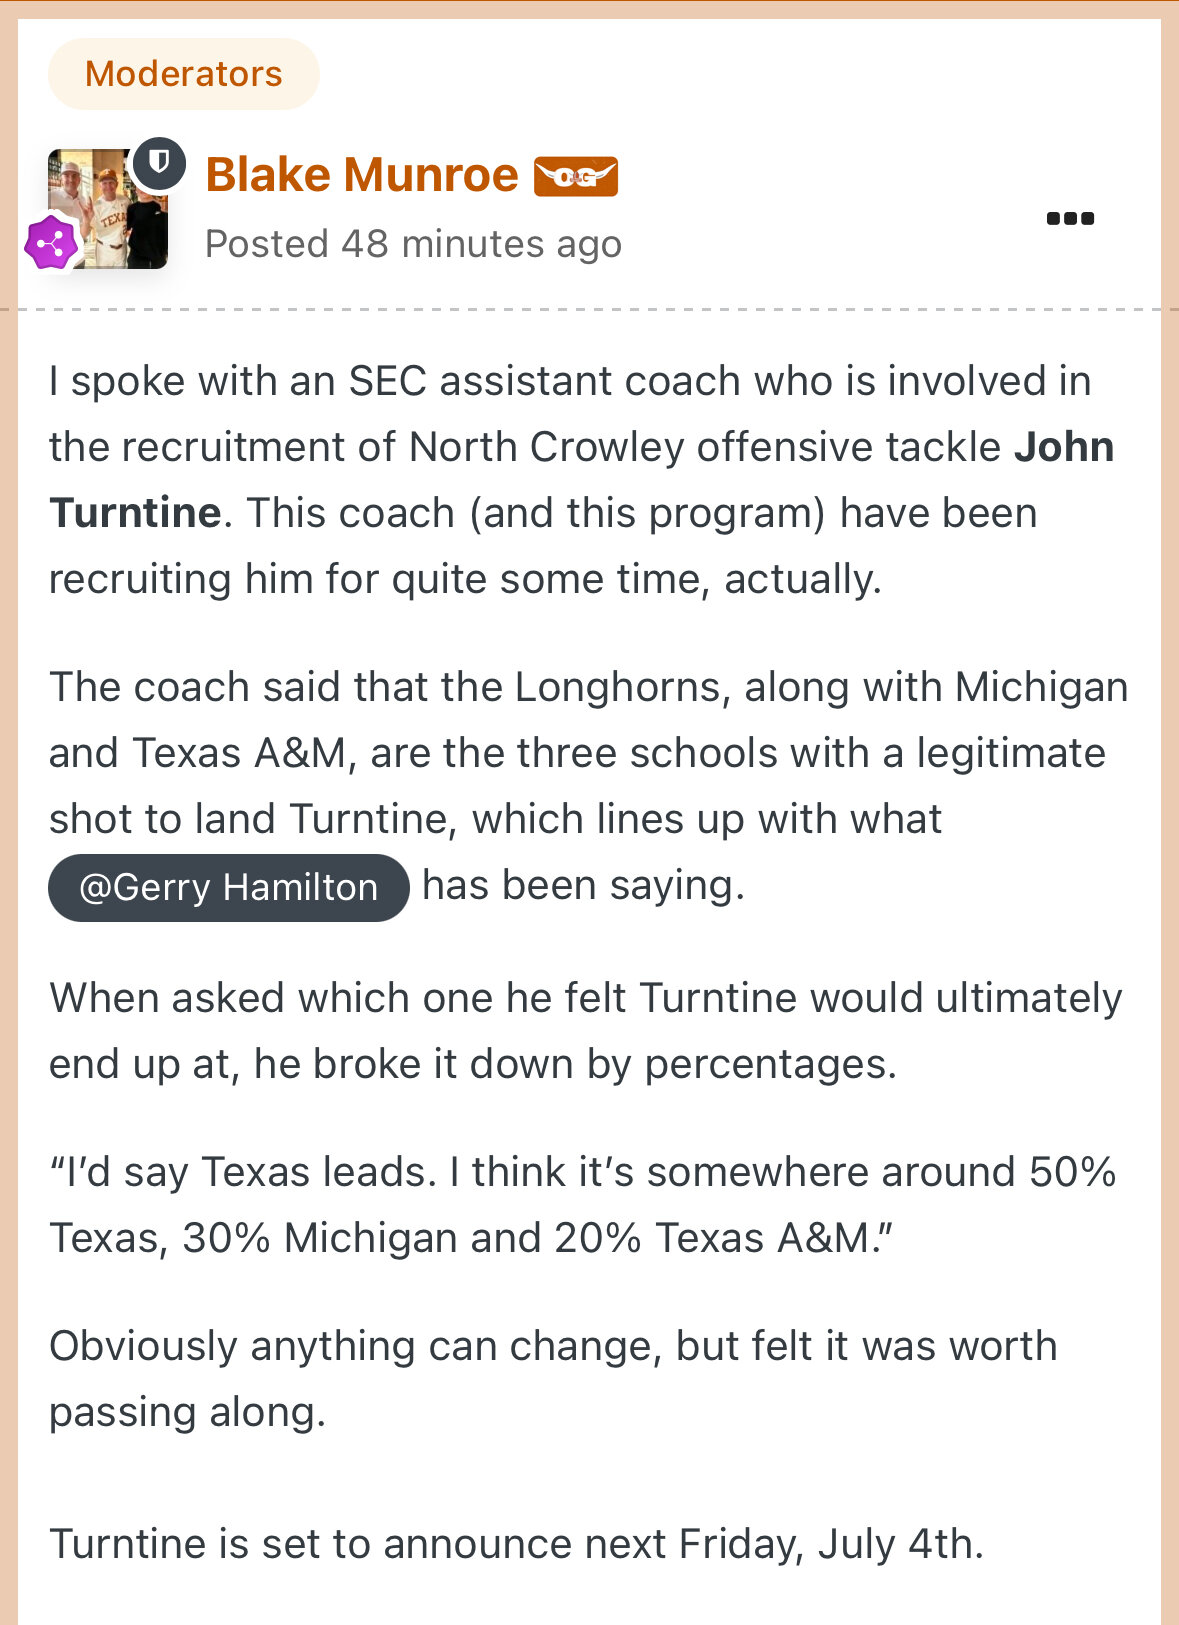Open Blake Munroe's profile name link
Image resolution: width=1179 pixels, height=1625 pixels.
(x=362, y=175)
